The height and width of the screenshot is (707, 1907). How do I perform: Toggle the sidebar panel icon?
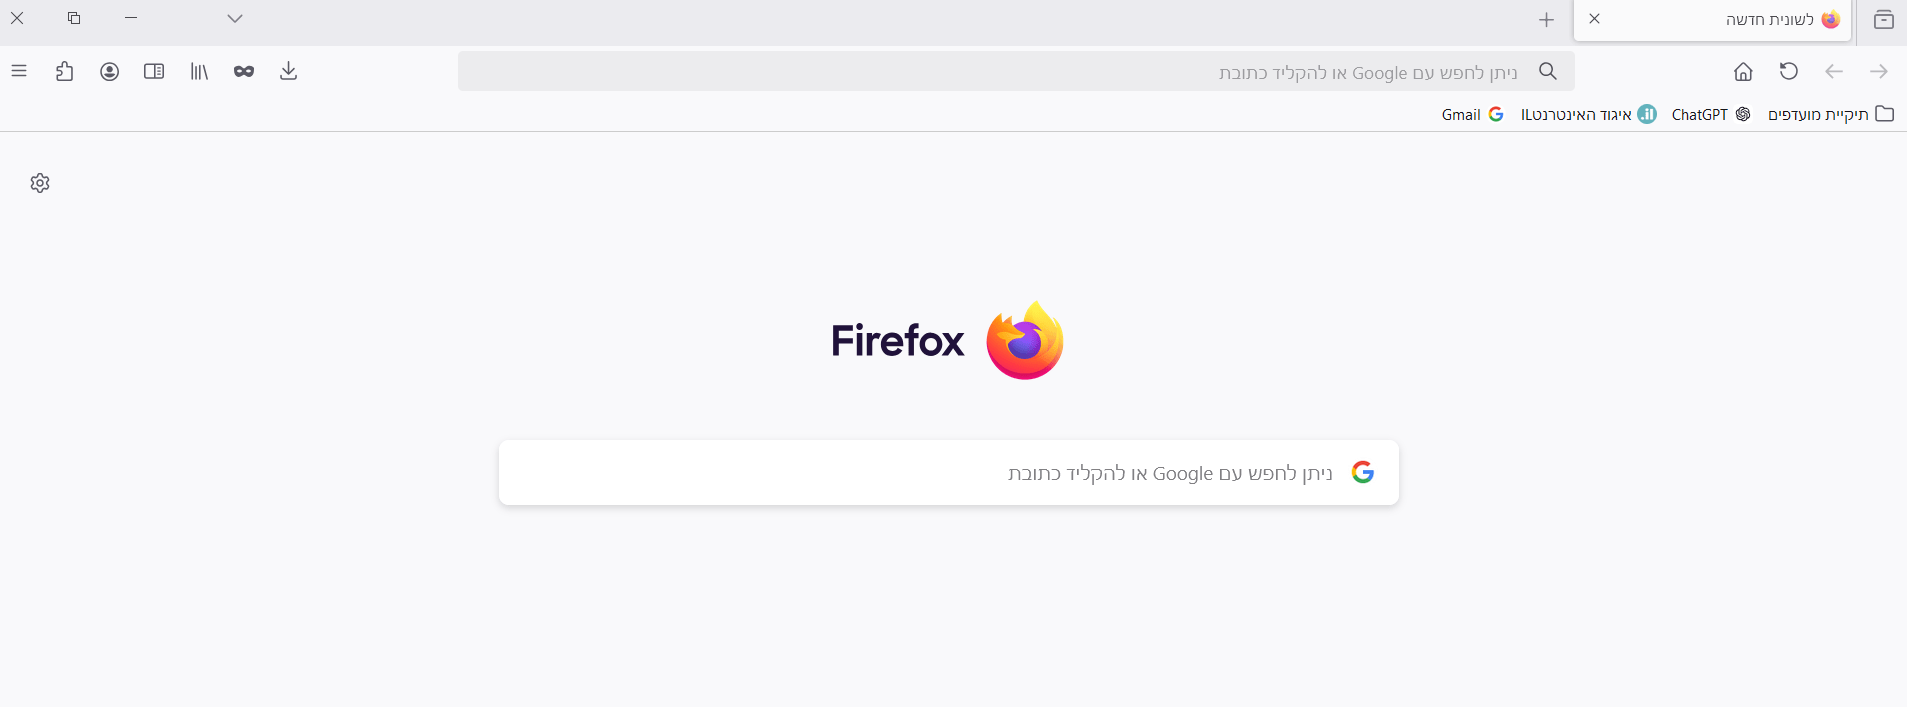tap(154, 71)
